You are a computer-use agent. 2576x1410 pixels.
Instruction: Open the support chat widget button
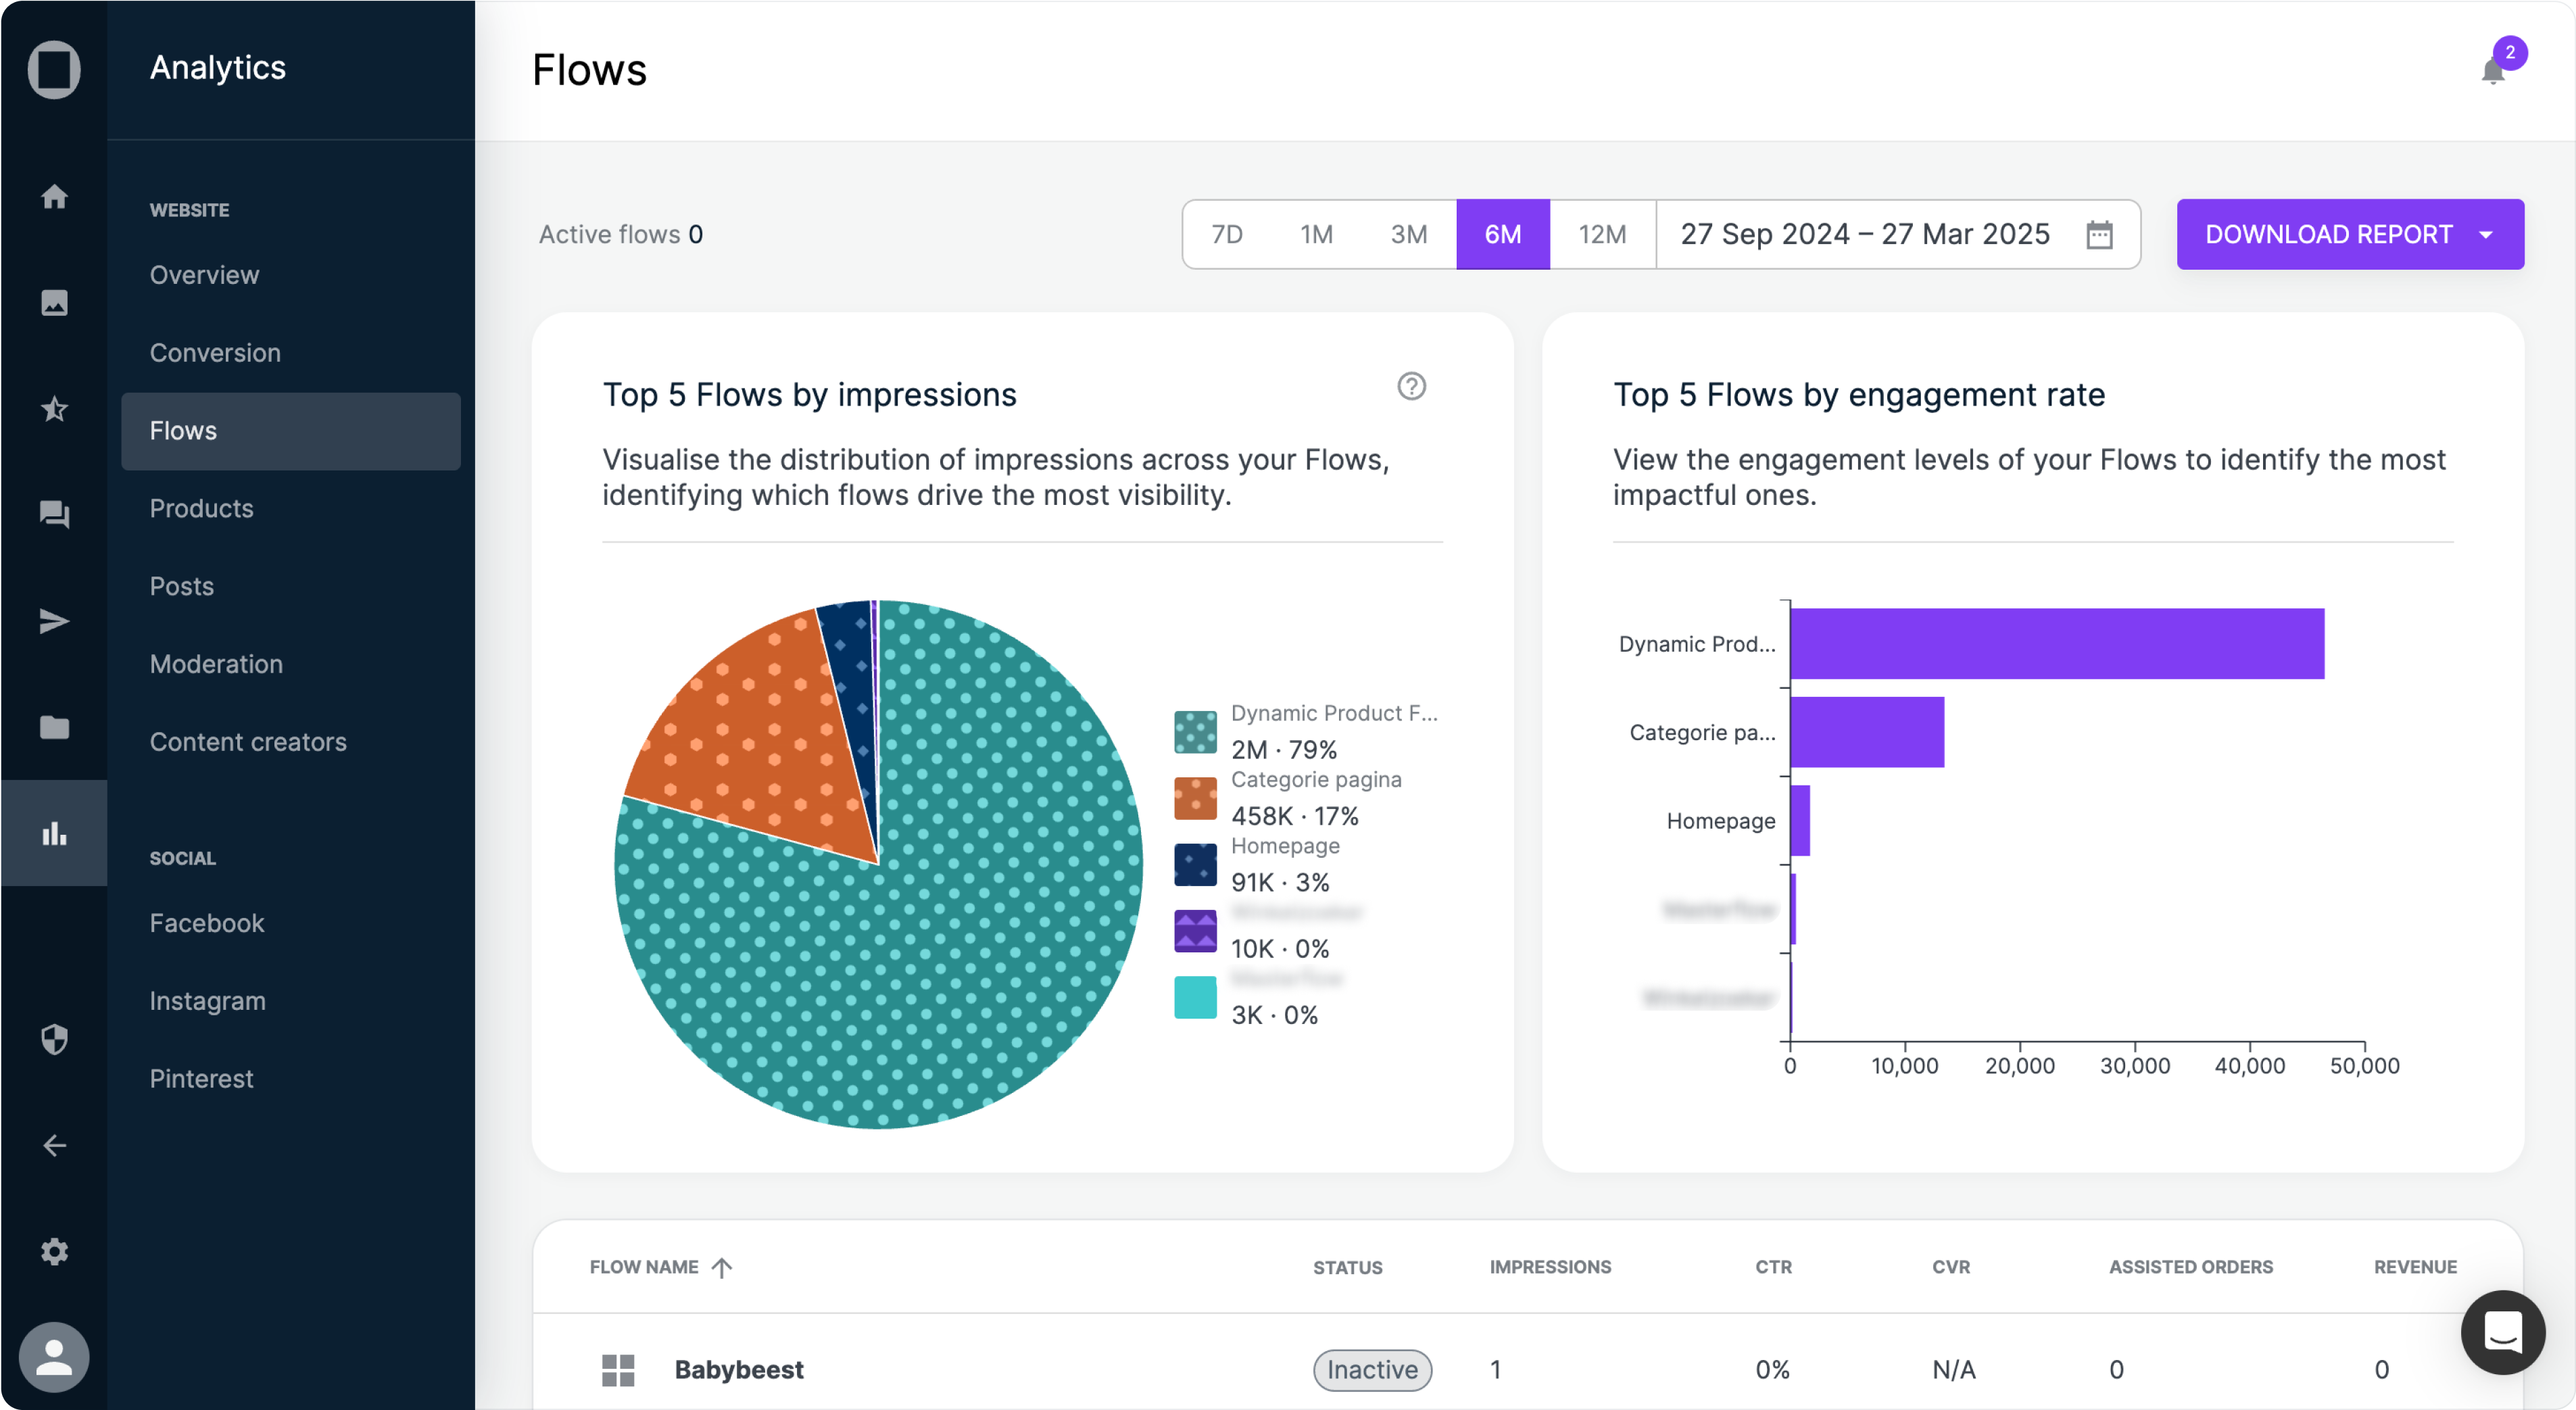click(x=2502, y=1332)
